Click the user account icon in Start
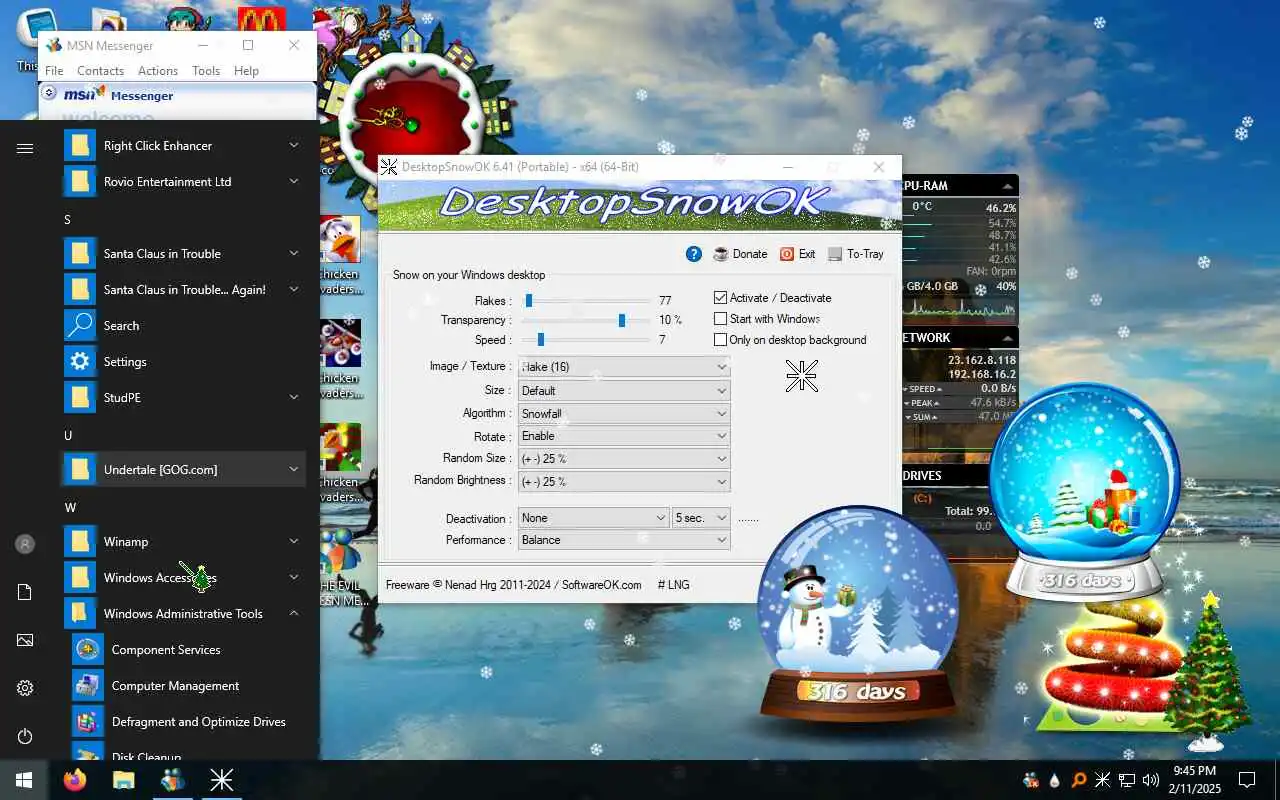This screenshot has height=800, width=1280. coord(25,544)
